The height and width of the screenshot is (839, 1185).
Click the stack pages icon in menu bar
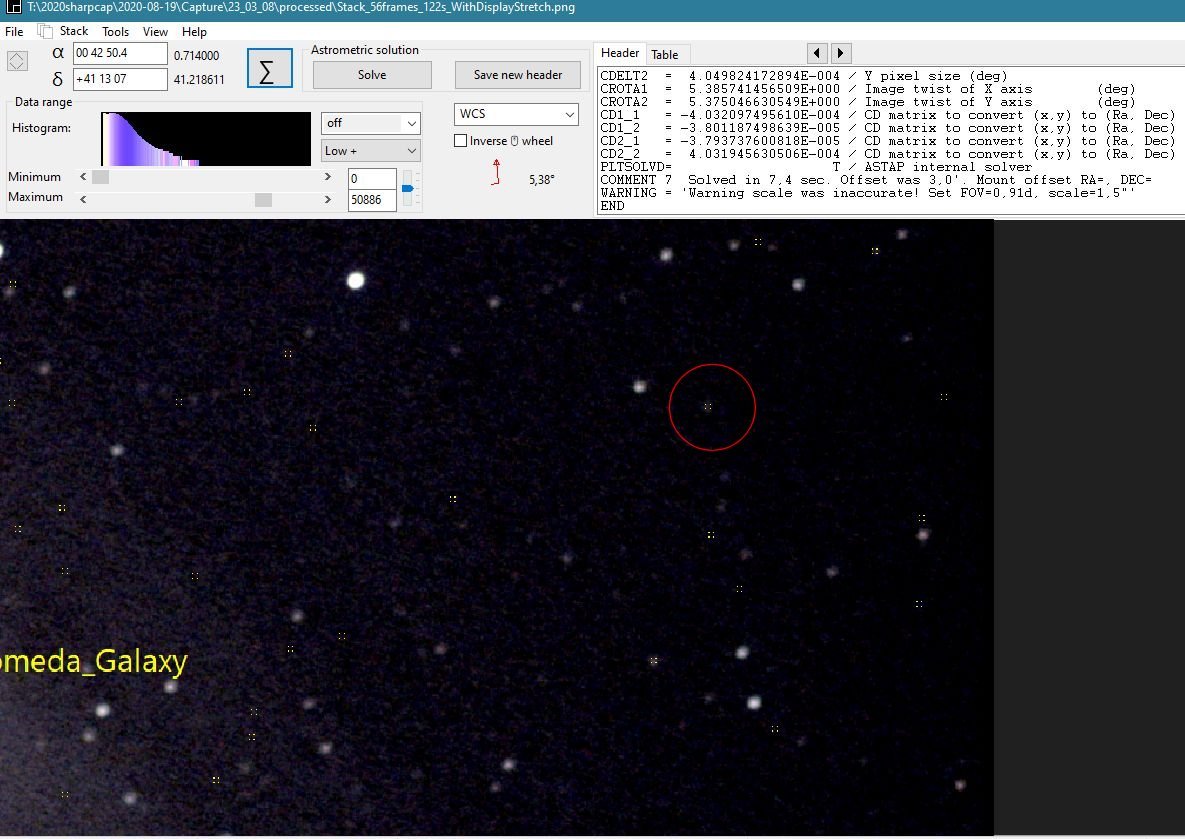[45, 31]
